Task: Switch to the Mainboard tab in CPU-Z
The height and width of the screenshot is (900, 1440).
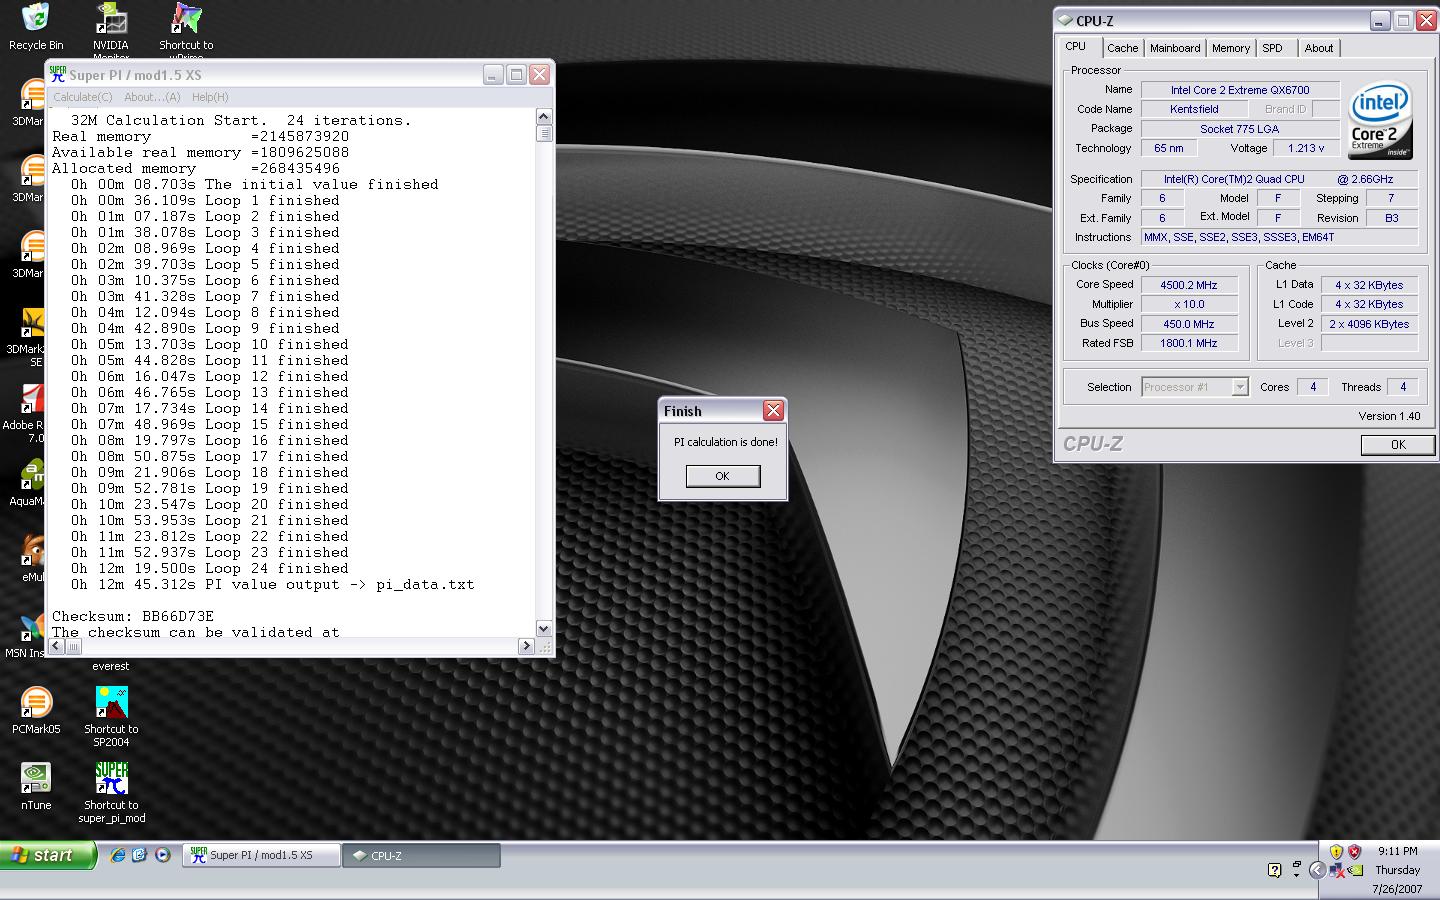Action: tap(1175, 48)
